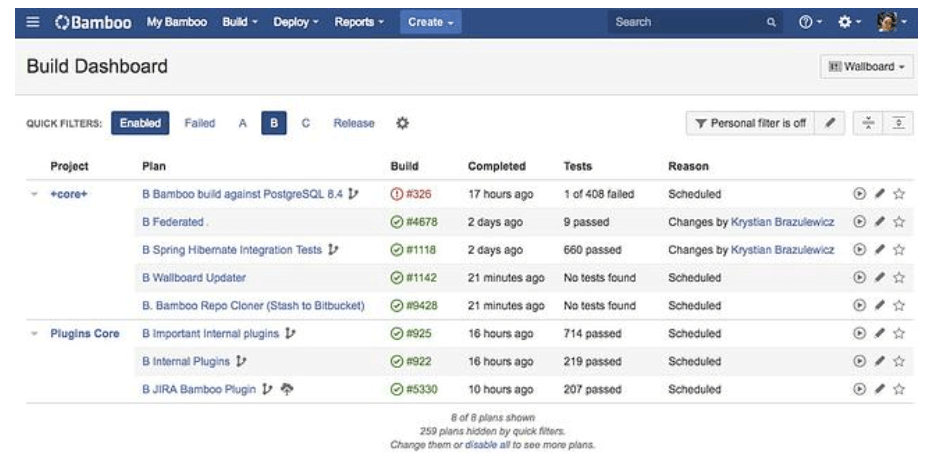The image size is (926, 472).
Task: Open the Plugins Core project link
Action: click(84, 333)
